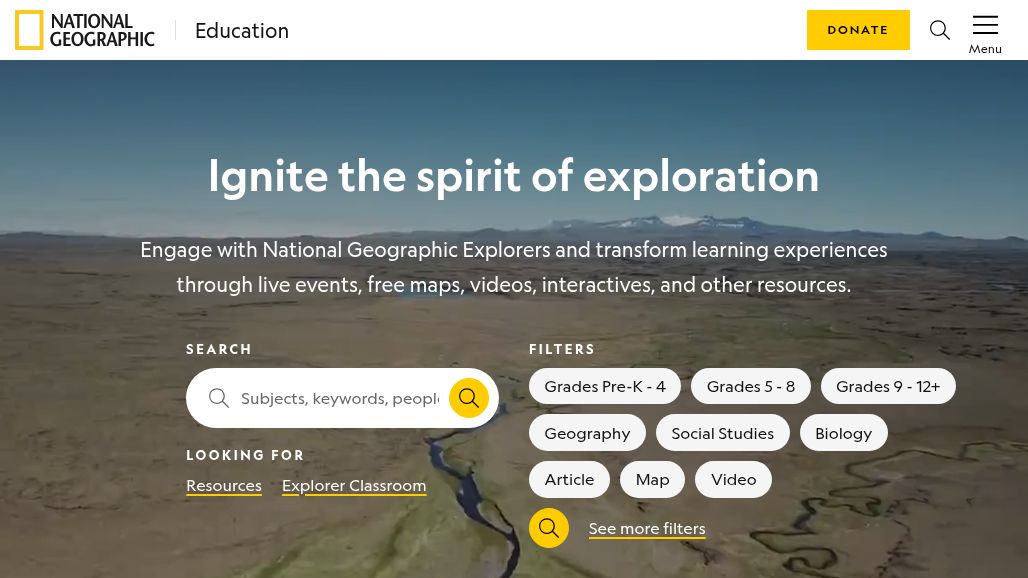Open the header search magnifier icon

tap(940, 30)
